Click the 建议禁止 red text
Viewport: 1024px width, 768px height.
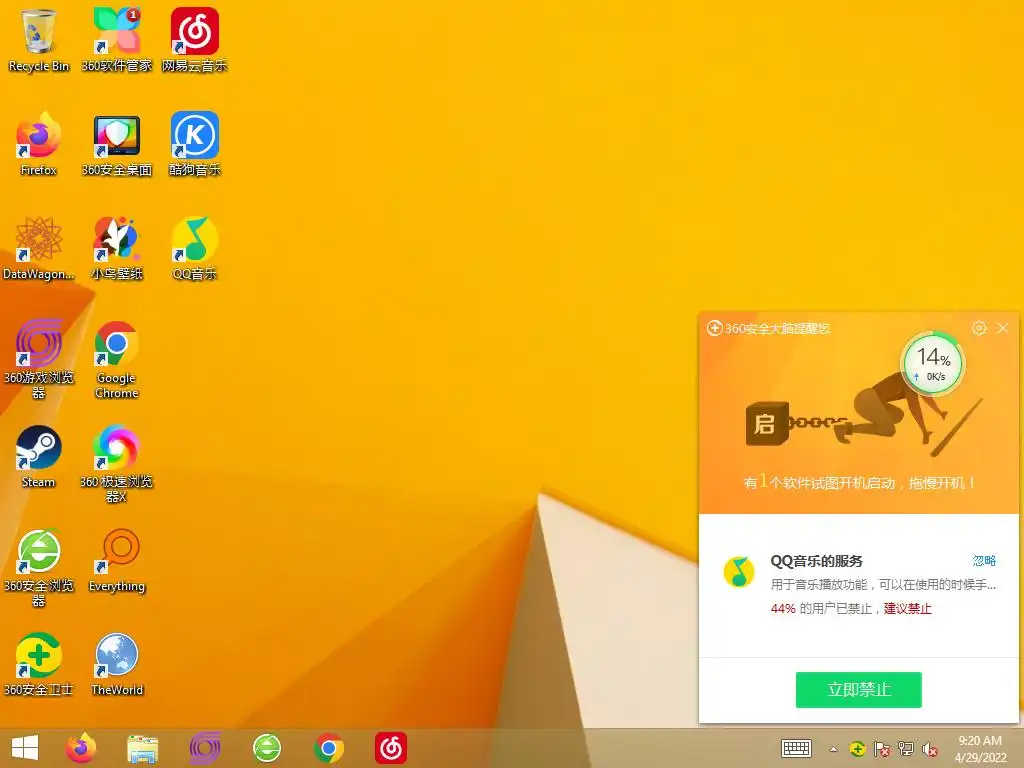[907, 609]
